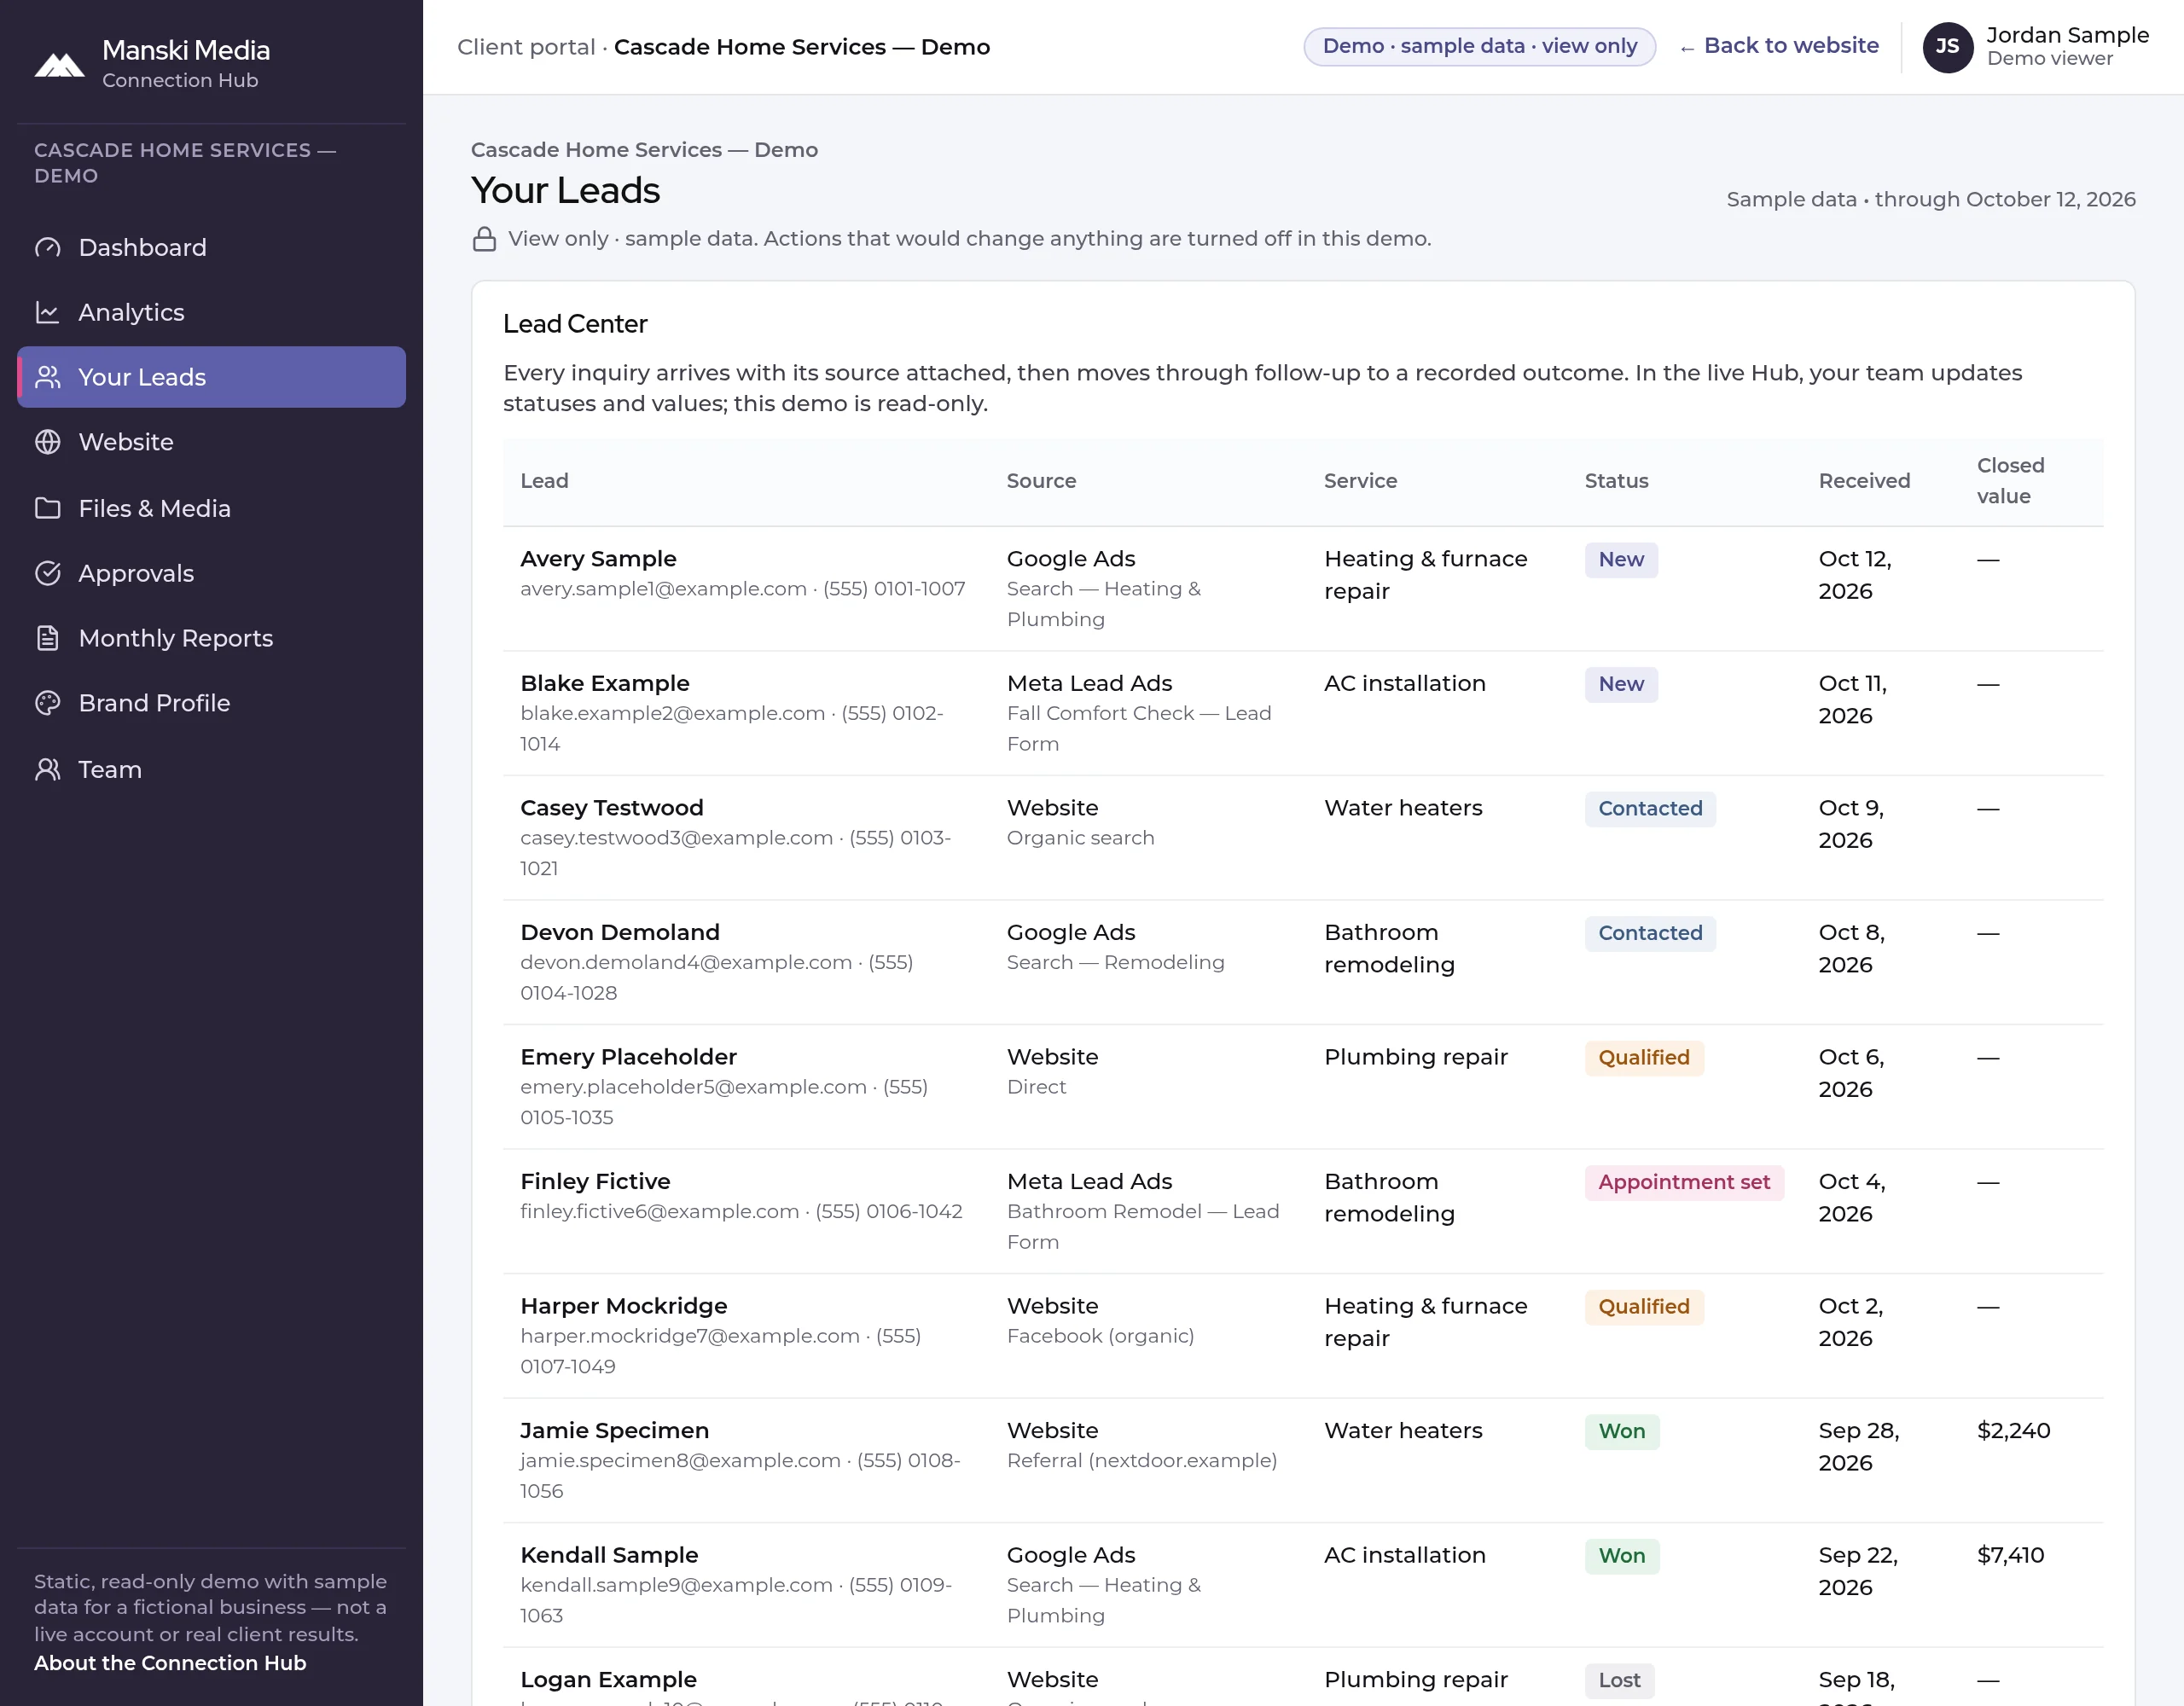This screenshot has height=1706, width=2184.
Task: Go to Analytics in the sidebar
Action: pos(211,312)
